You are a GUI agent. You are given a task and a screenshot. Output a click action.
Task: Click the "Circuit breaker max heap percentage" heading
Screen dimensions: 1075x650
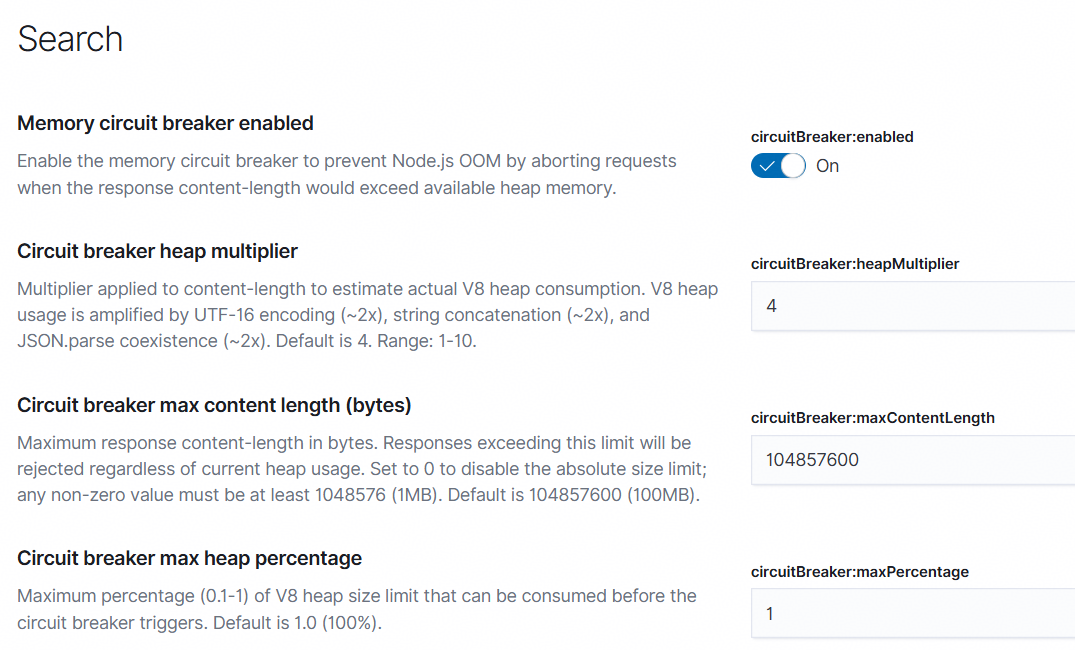coord(189,559)
